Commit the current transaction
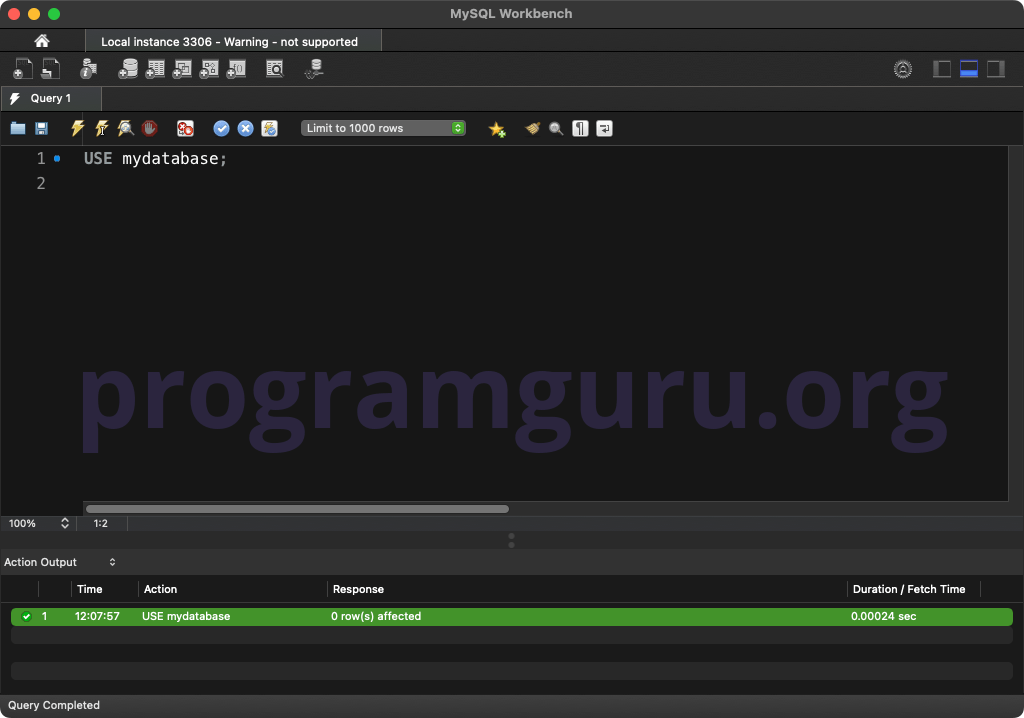The height and width of the screenshot is (718, 1024). 221,128
